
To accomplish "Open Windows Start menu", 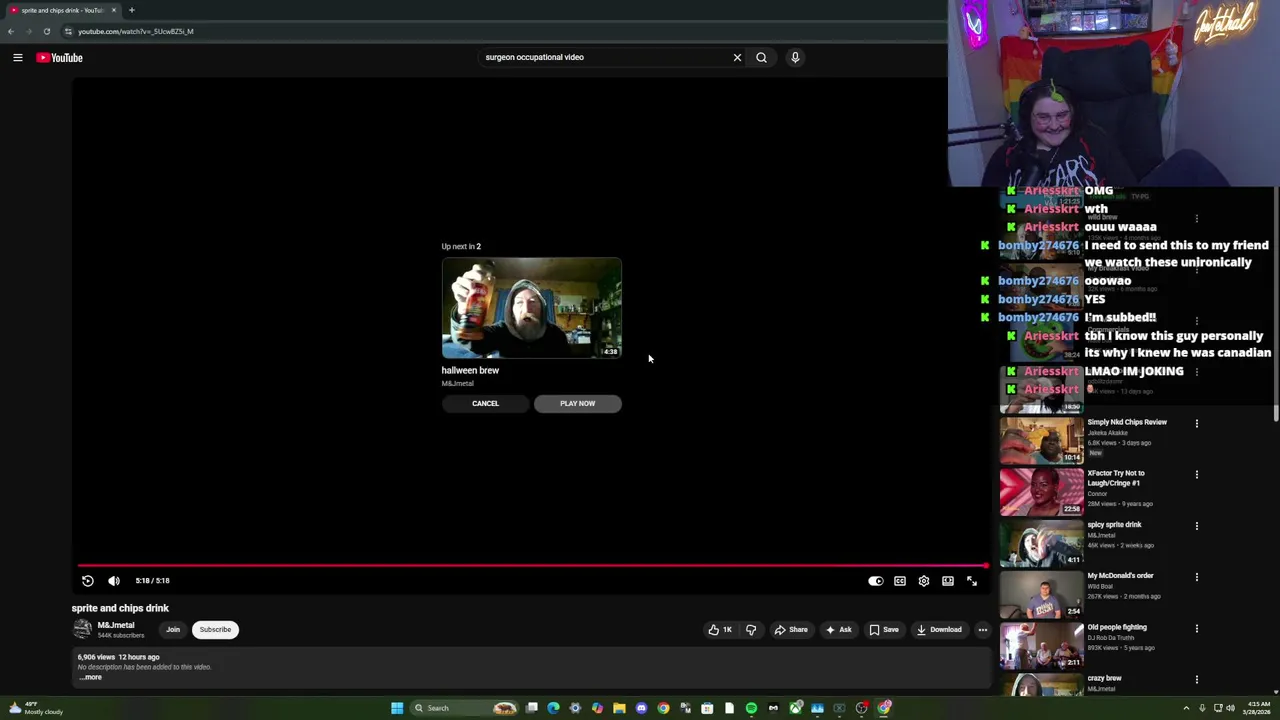I will (x=397, y=708).
